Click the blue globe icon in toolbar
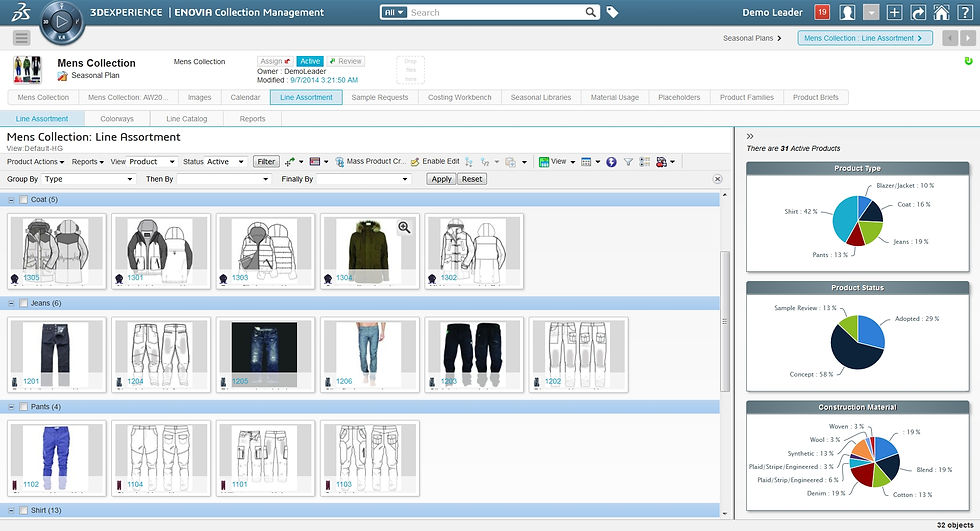The width and height of the screenshot is (980, 531). point(611,162)
